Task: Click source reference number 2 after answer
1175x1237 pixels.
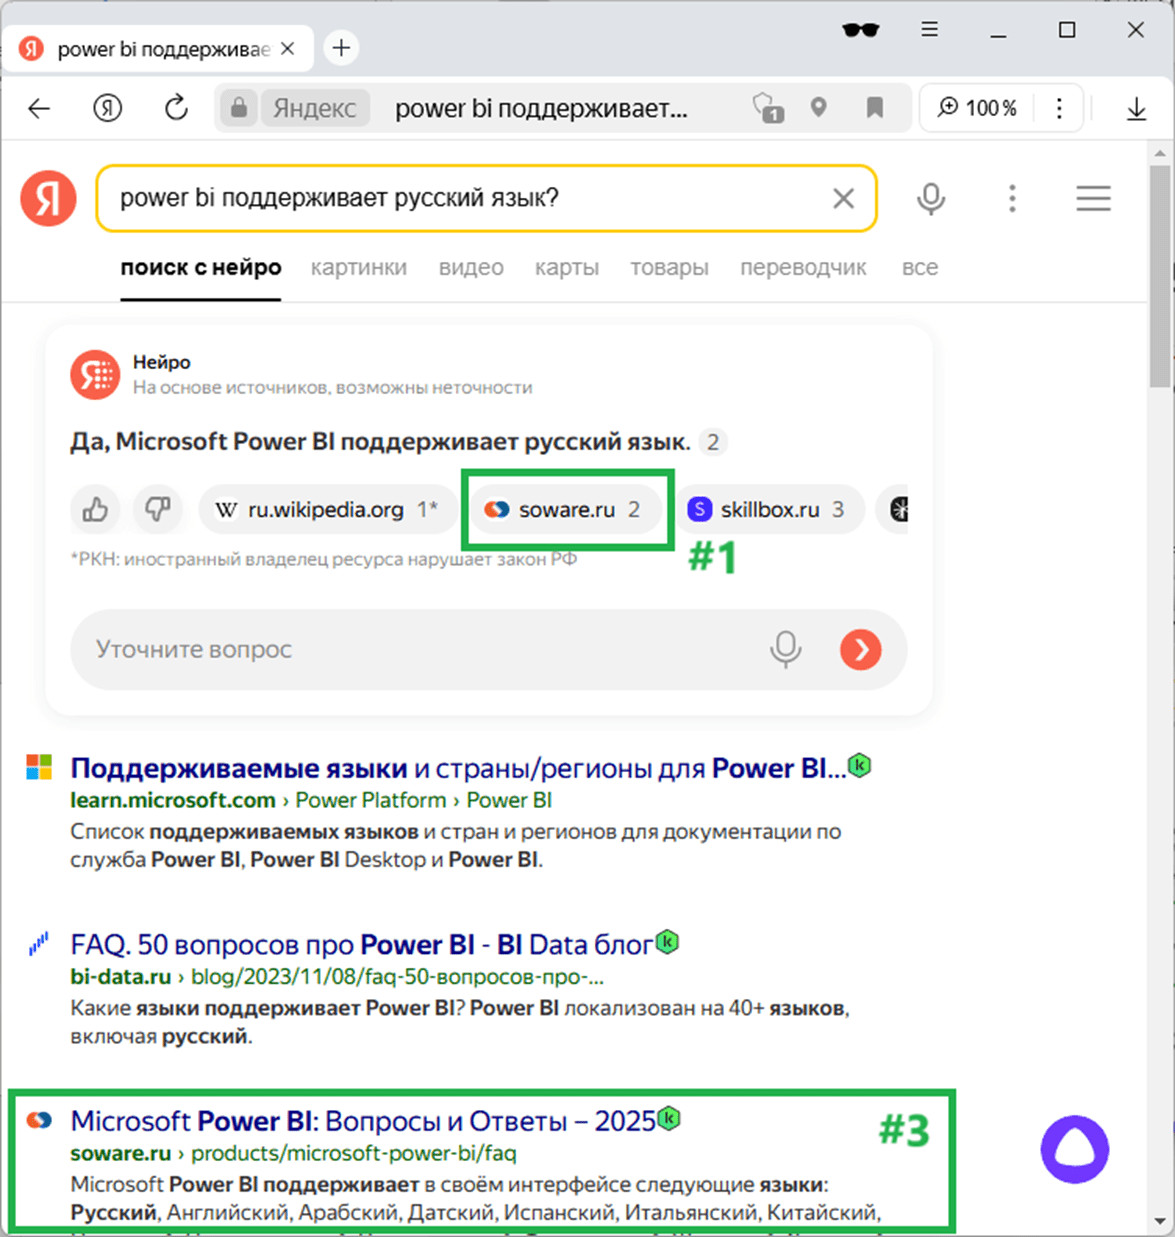Action: 712,442
